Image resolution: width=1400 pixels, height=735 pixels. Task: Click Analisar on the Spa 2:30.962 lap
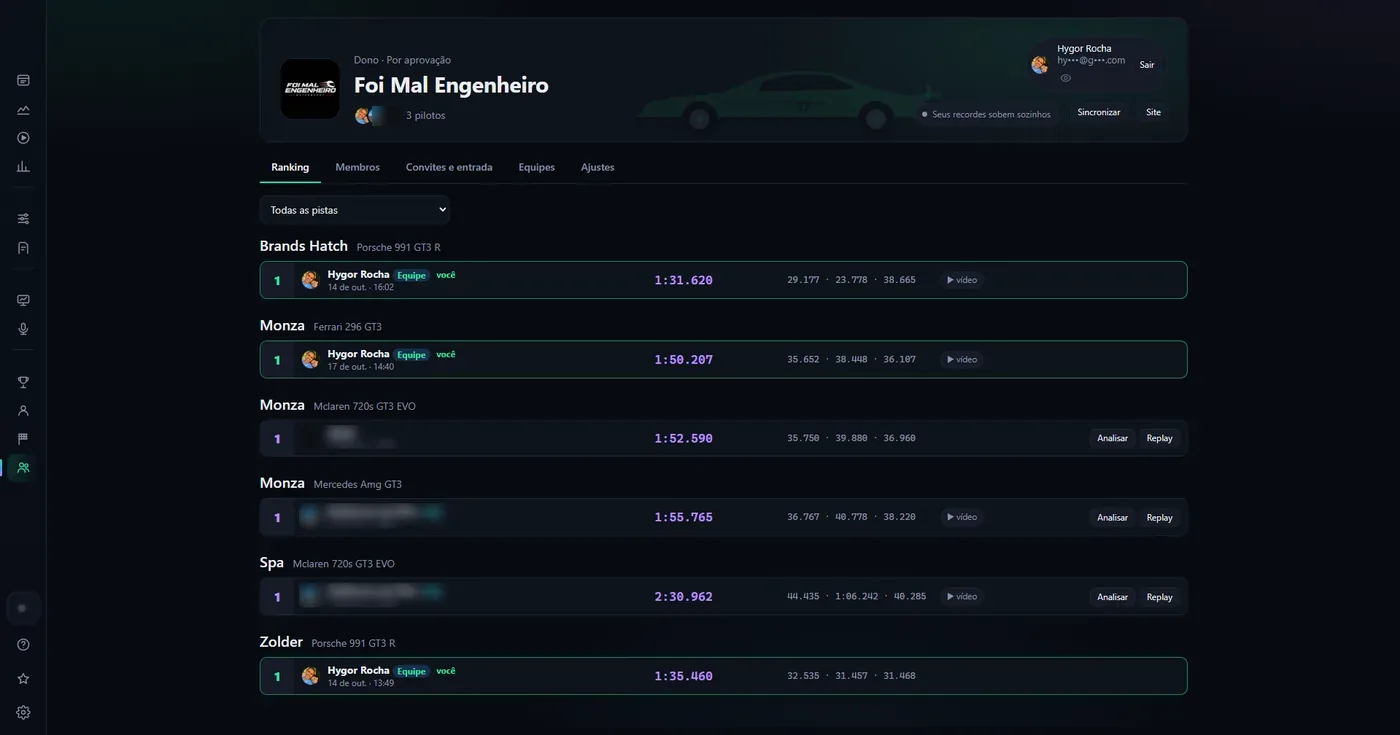pos(1112,597)
